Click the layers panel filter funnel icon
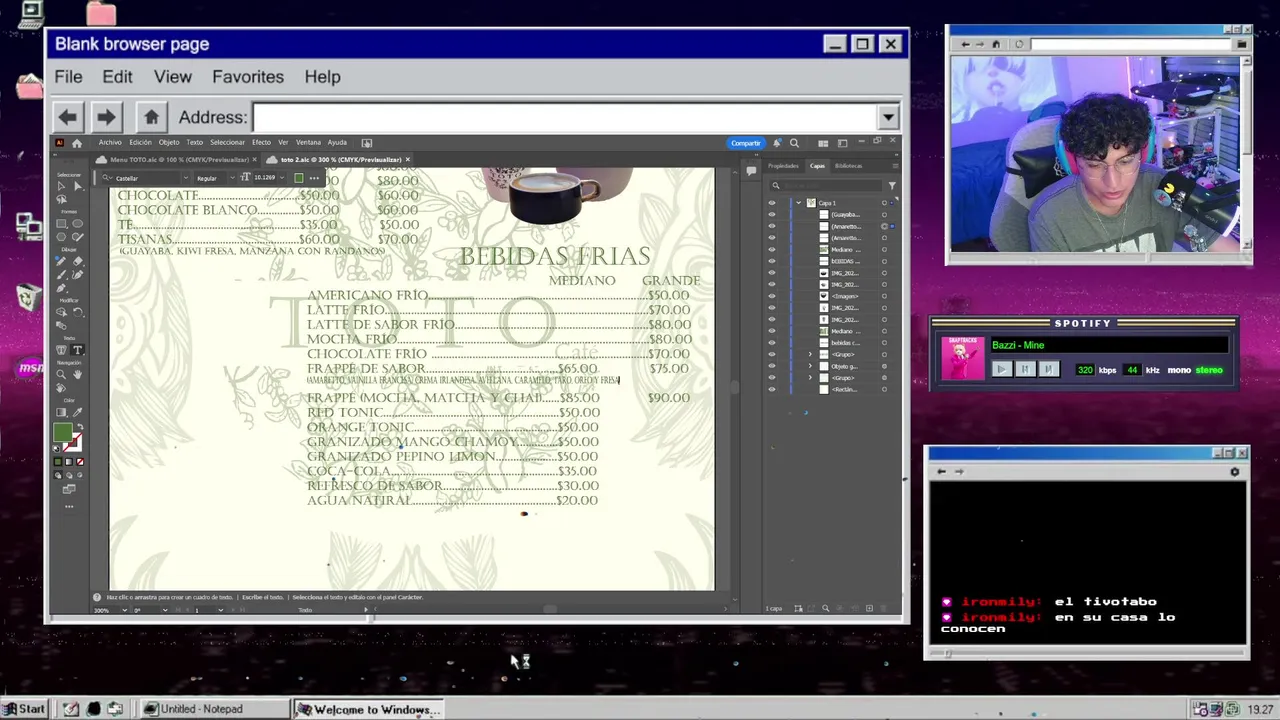Image resolution: width=1280 pixels, height=720 pixels. [892, 186]
